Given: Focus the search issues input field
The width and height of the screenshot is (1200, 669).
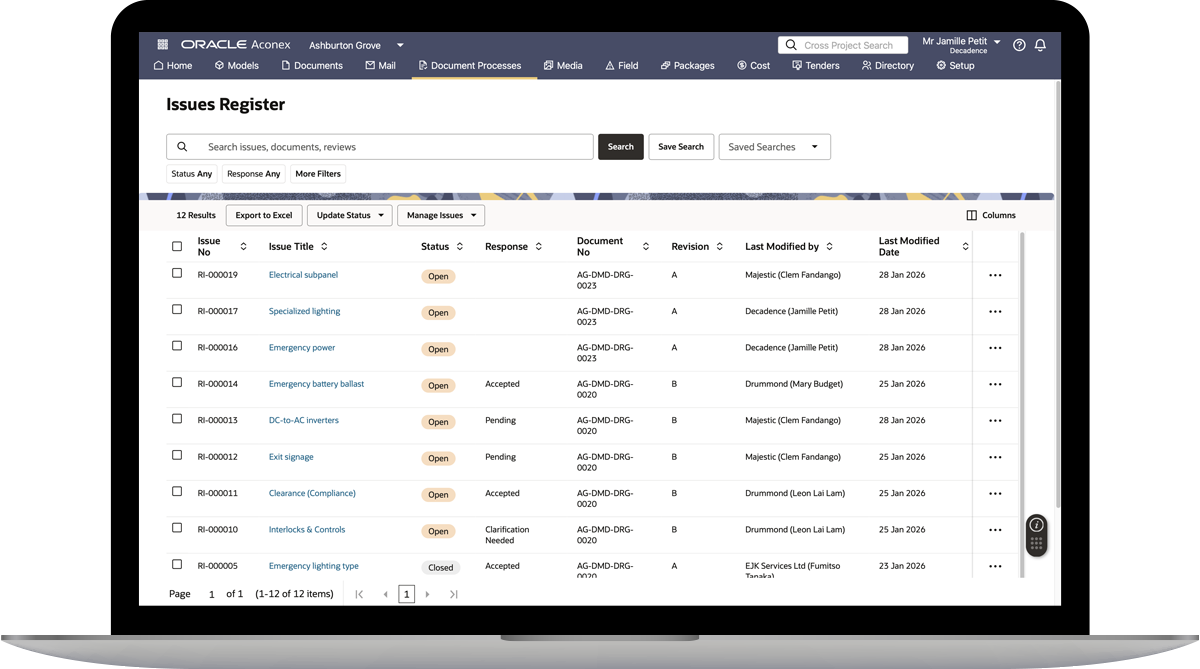Looking at the screenshot, I should (395, 147).
